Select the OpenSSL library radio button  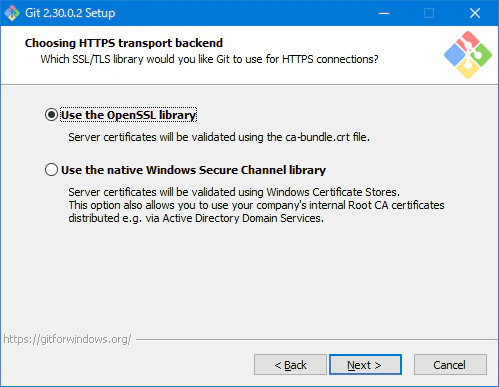[51, 115]
